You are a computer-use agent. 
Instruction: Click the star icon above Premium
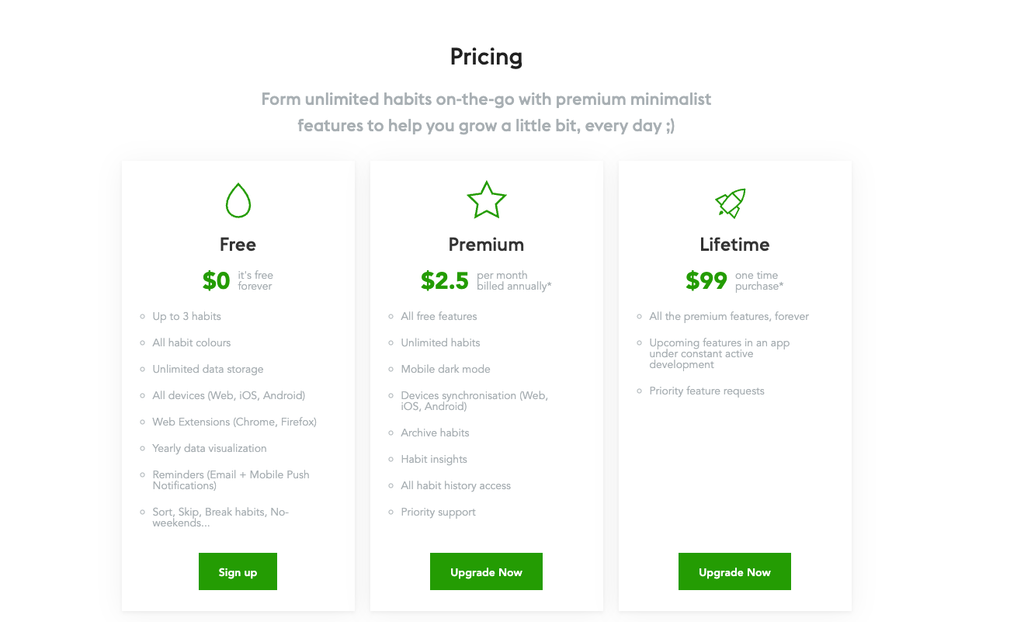(x=486, y=201)
